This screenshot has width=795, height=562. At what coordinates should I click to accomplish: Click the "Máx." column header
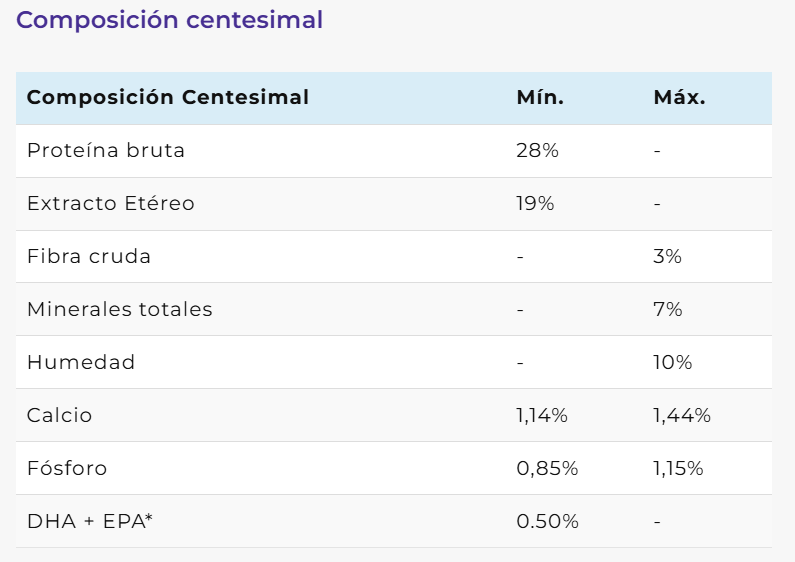tap(679, 98)
